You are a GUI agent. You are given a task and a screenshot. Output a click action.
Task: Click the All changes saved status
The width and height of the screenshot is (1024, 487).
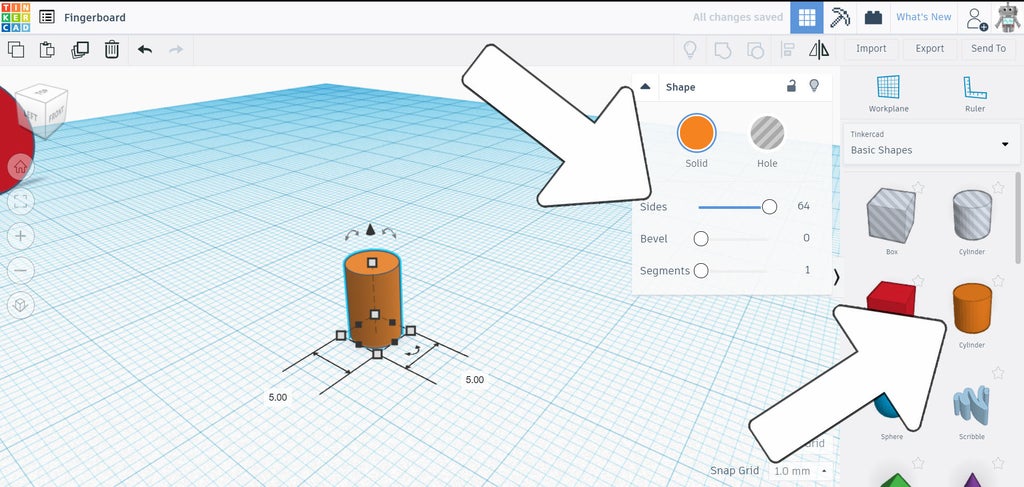pyautogui.click(x=738, y=17)
